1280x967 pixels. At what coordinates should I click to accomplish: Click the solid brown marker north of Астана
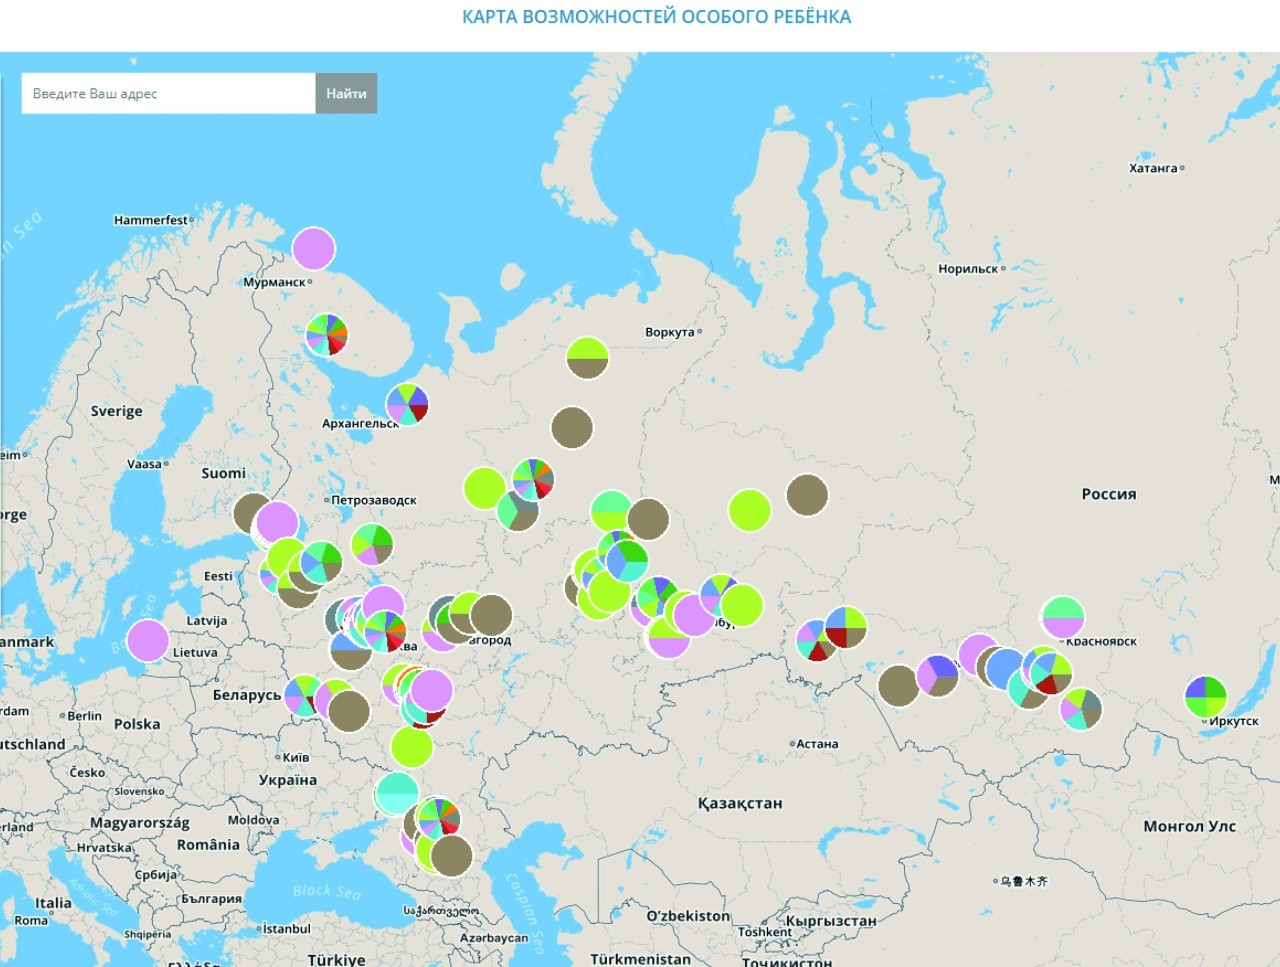[x=898, y=686]
